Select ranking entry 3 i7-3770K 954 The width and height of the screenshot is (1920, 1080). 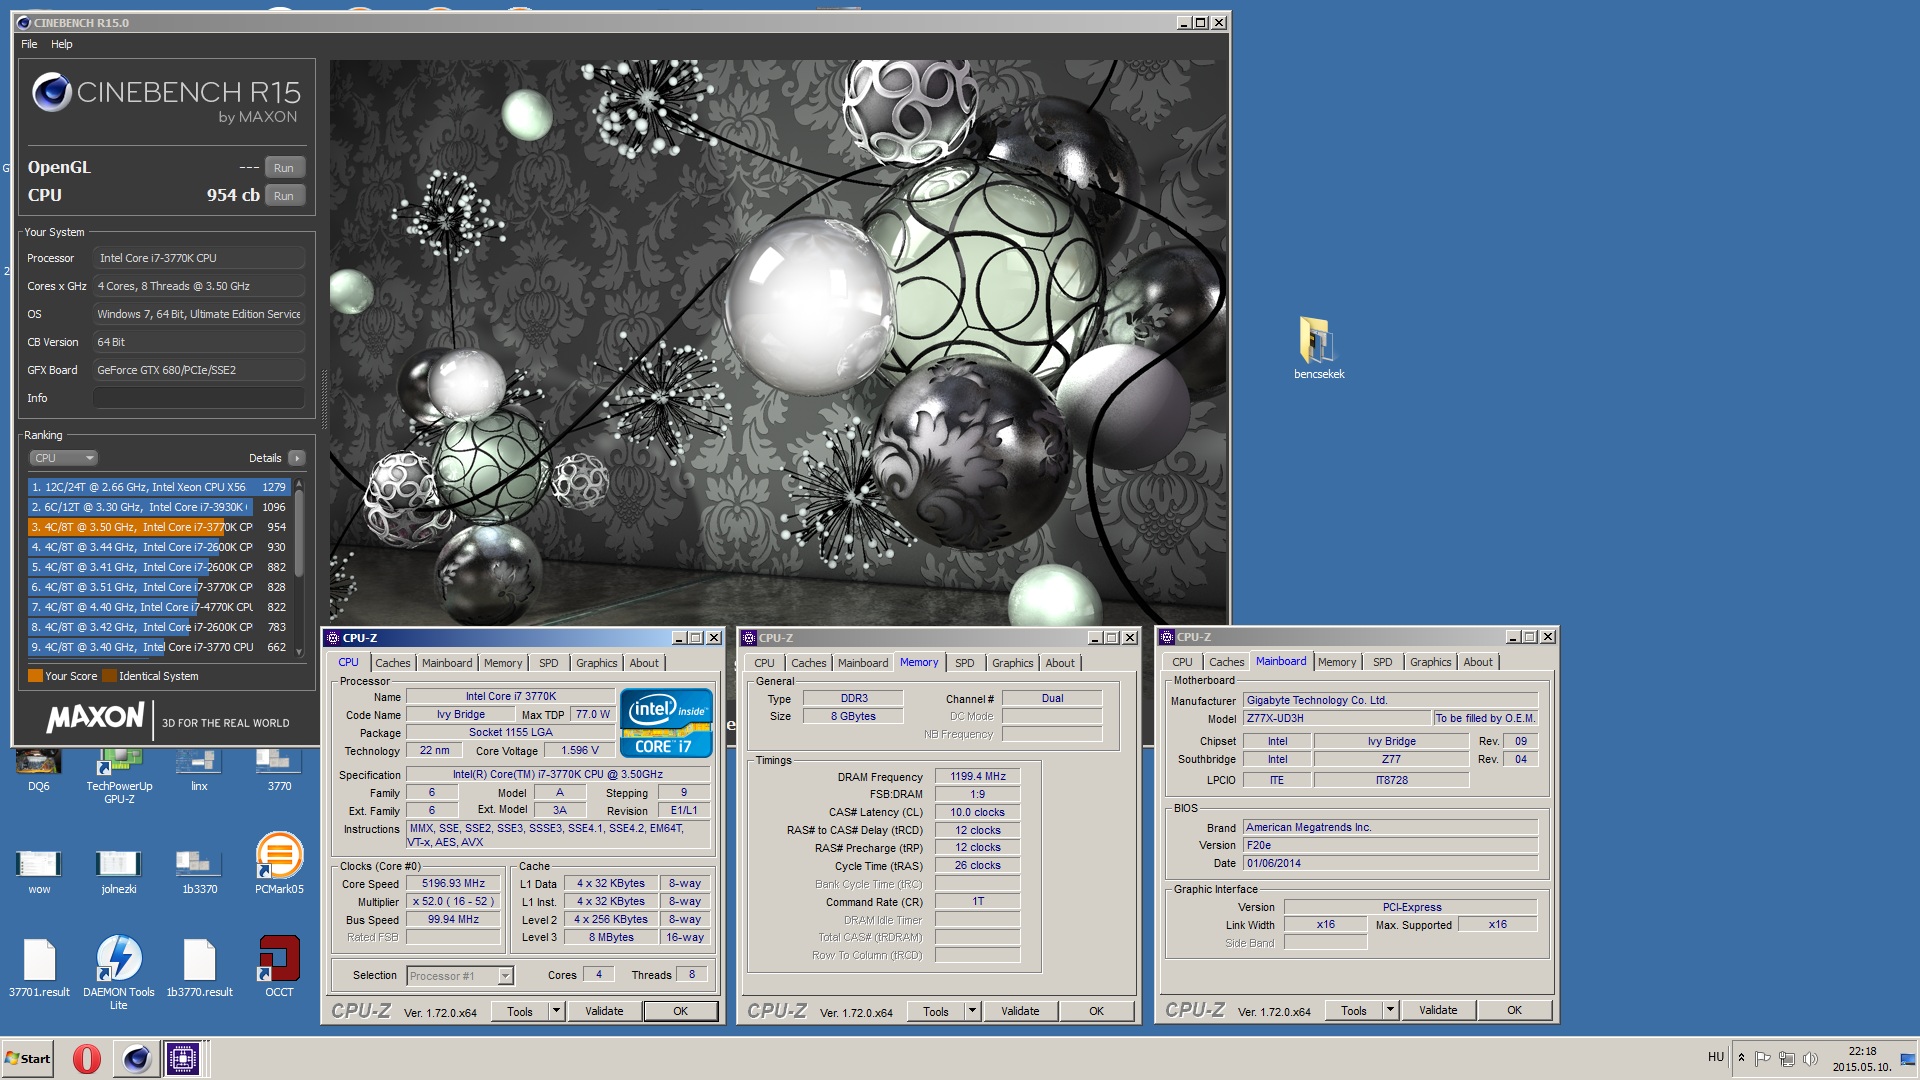click(x=159, y=527)
